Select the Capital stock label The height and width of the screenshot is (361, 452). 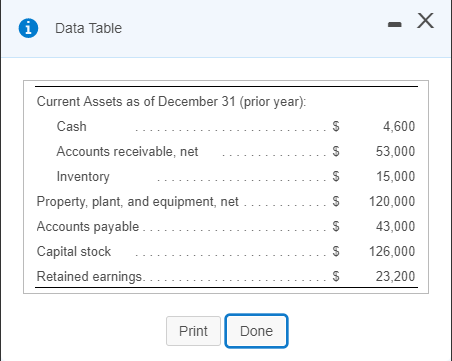pos(74,252)
